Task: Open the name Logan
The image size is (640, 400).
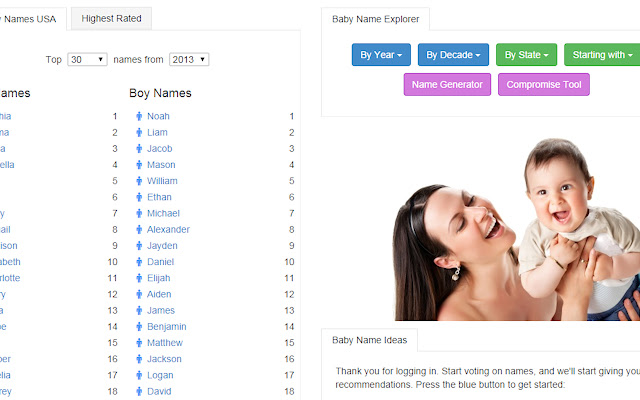Action: (160, 375)
